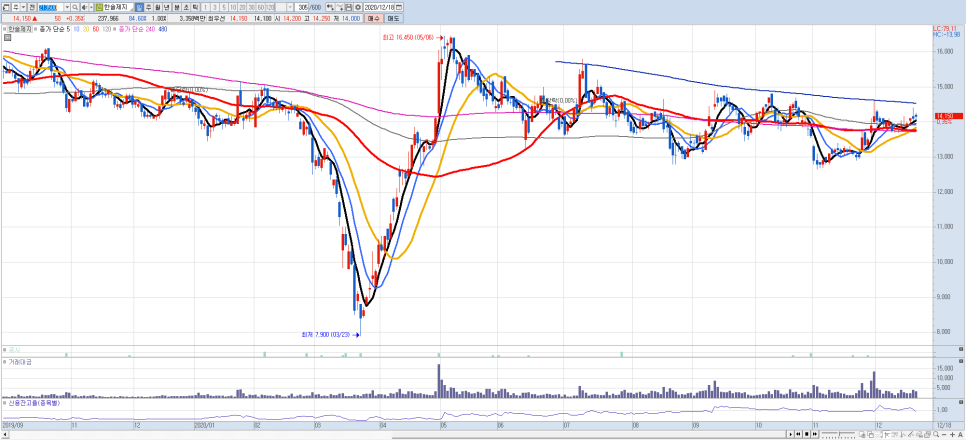Stop chart replay with the stop button

pyautogui.click(x=806, y=434)
